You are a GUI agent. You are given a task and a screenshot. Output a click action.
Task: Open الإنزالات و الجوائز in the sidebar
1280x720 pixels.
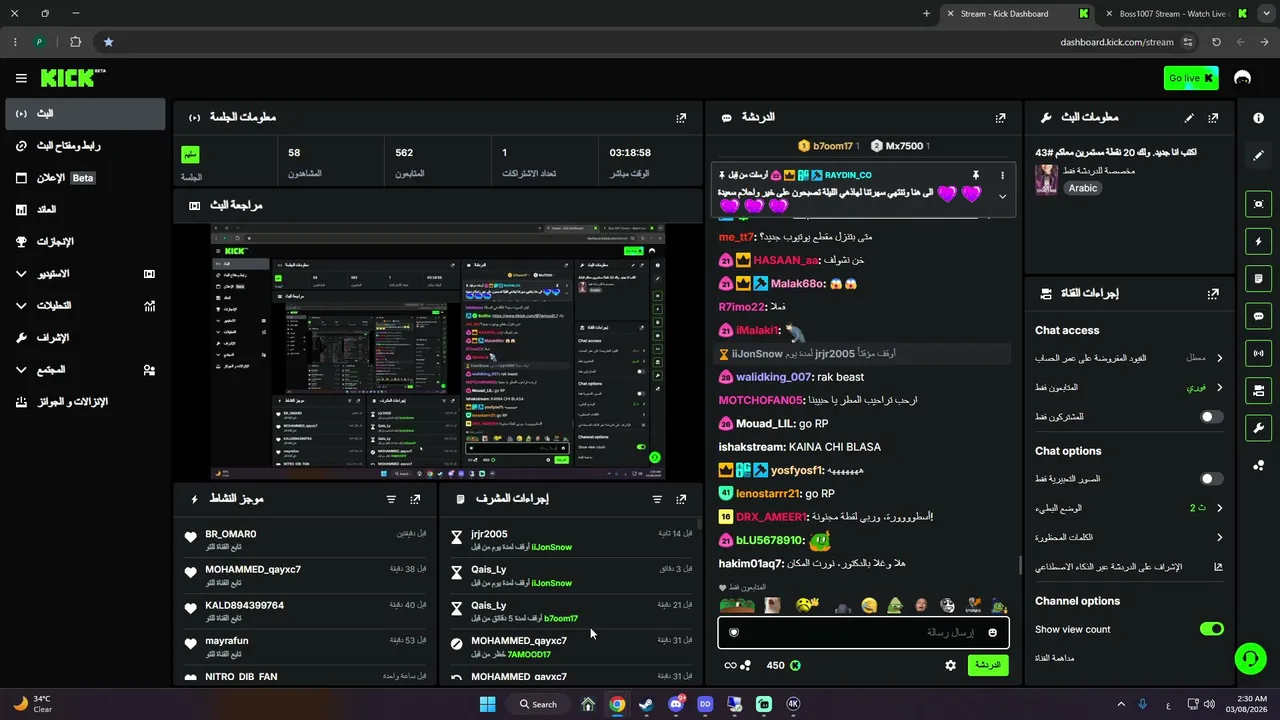tap(85, 401)
